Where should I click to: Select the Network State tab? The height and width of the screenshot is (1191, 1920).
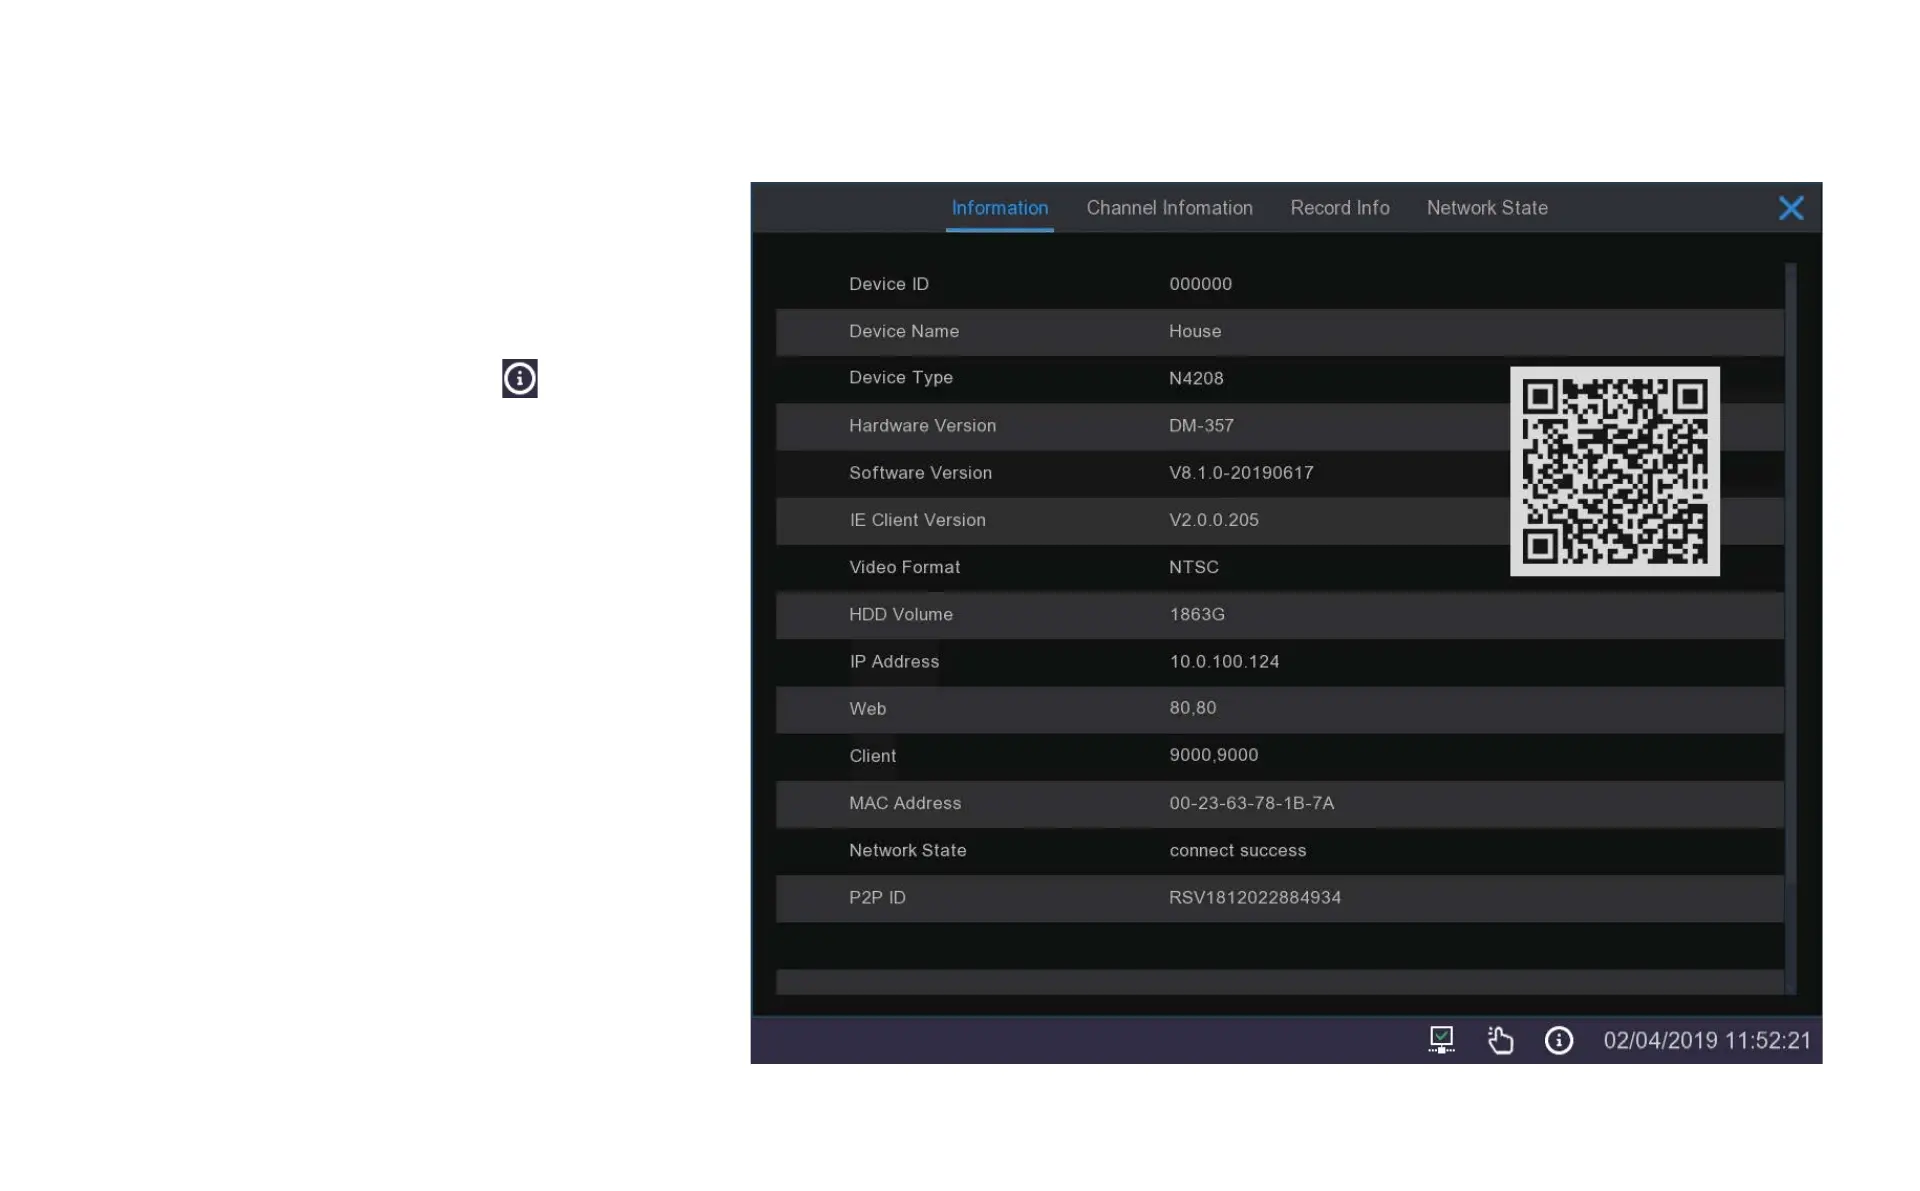point(1486,208)
